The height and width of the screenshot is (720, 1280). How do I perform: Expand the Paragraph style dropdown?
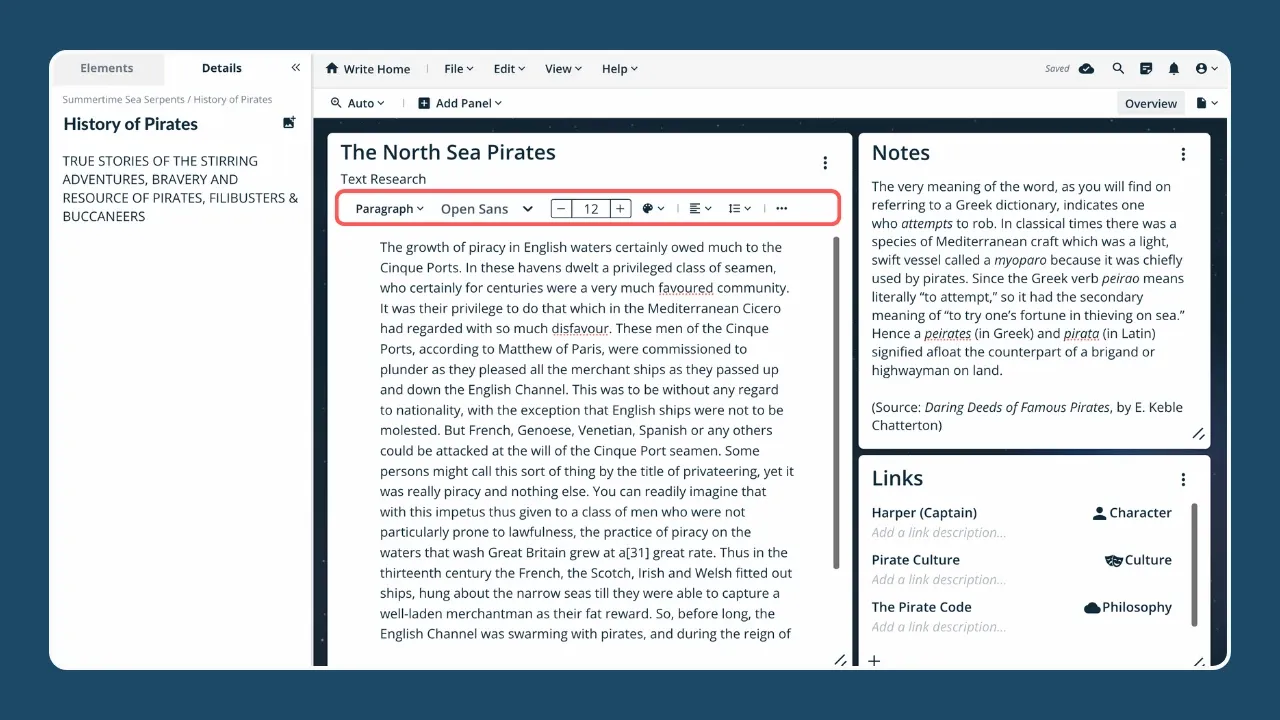[x=389, y=209]
